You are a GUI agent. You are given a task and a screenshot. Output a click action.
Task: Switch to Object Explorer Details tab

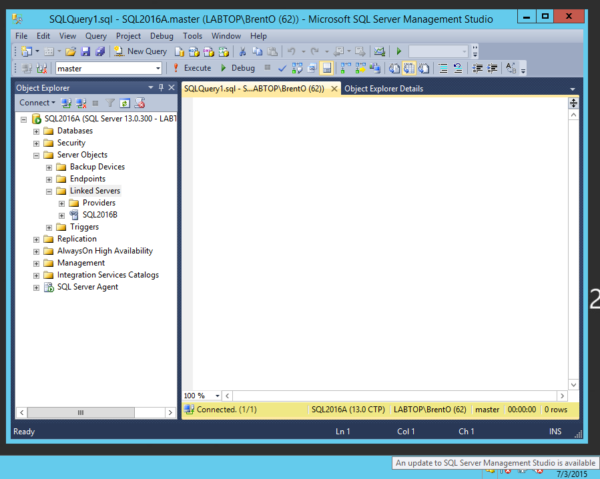pyautogui.click(x=383, y=88)
